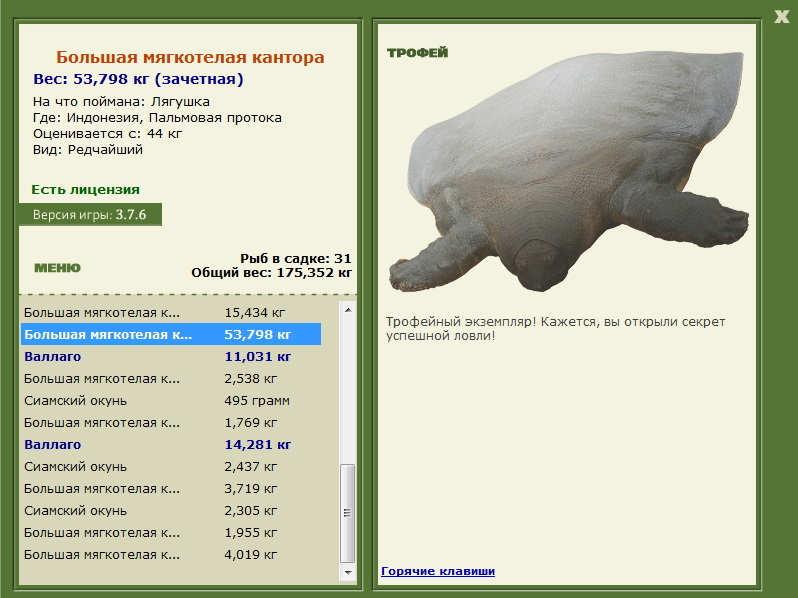Click the scrollbar up arrow
This screenshot has height=598, width=798.
click(348, 310)
